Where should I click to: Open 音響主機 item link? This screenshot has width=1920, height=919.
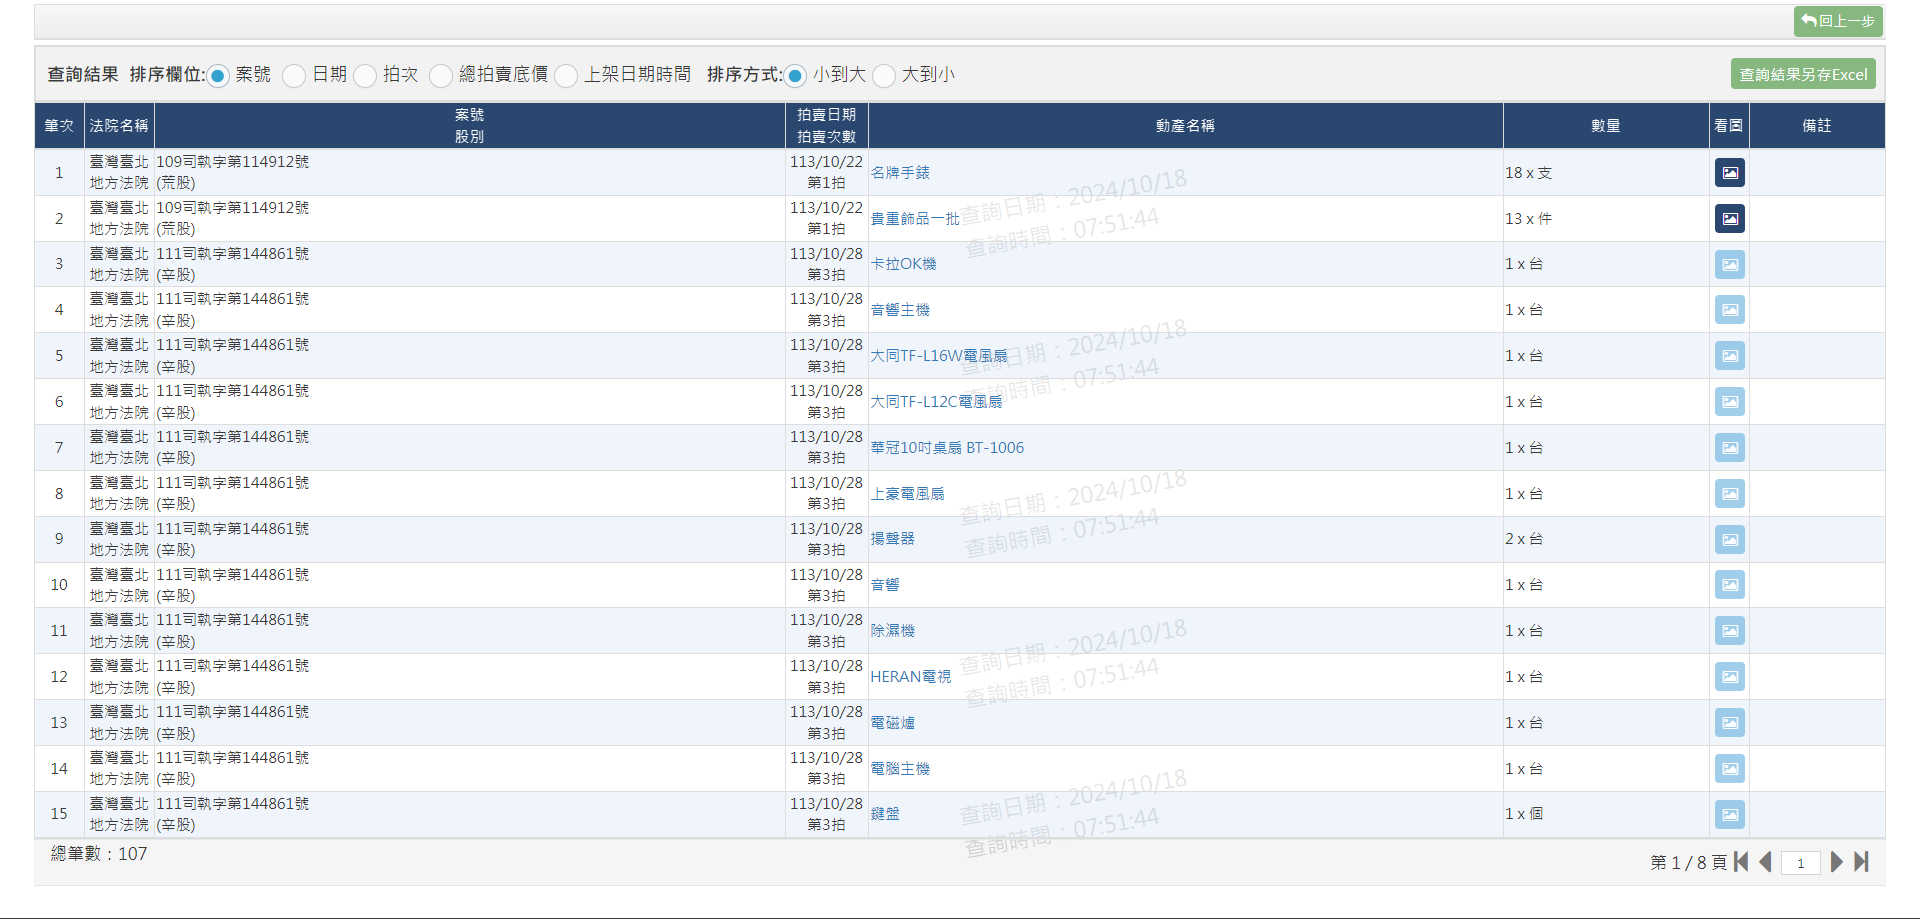[x=900, y=310]
